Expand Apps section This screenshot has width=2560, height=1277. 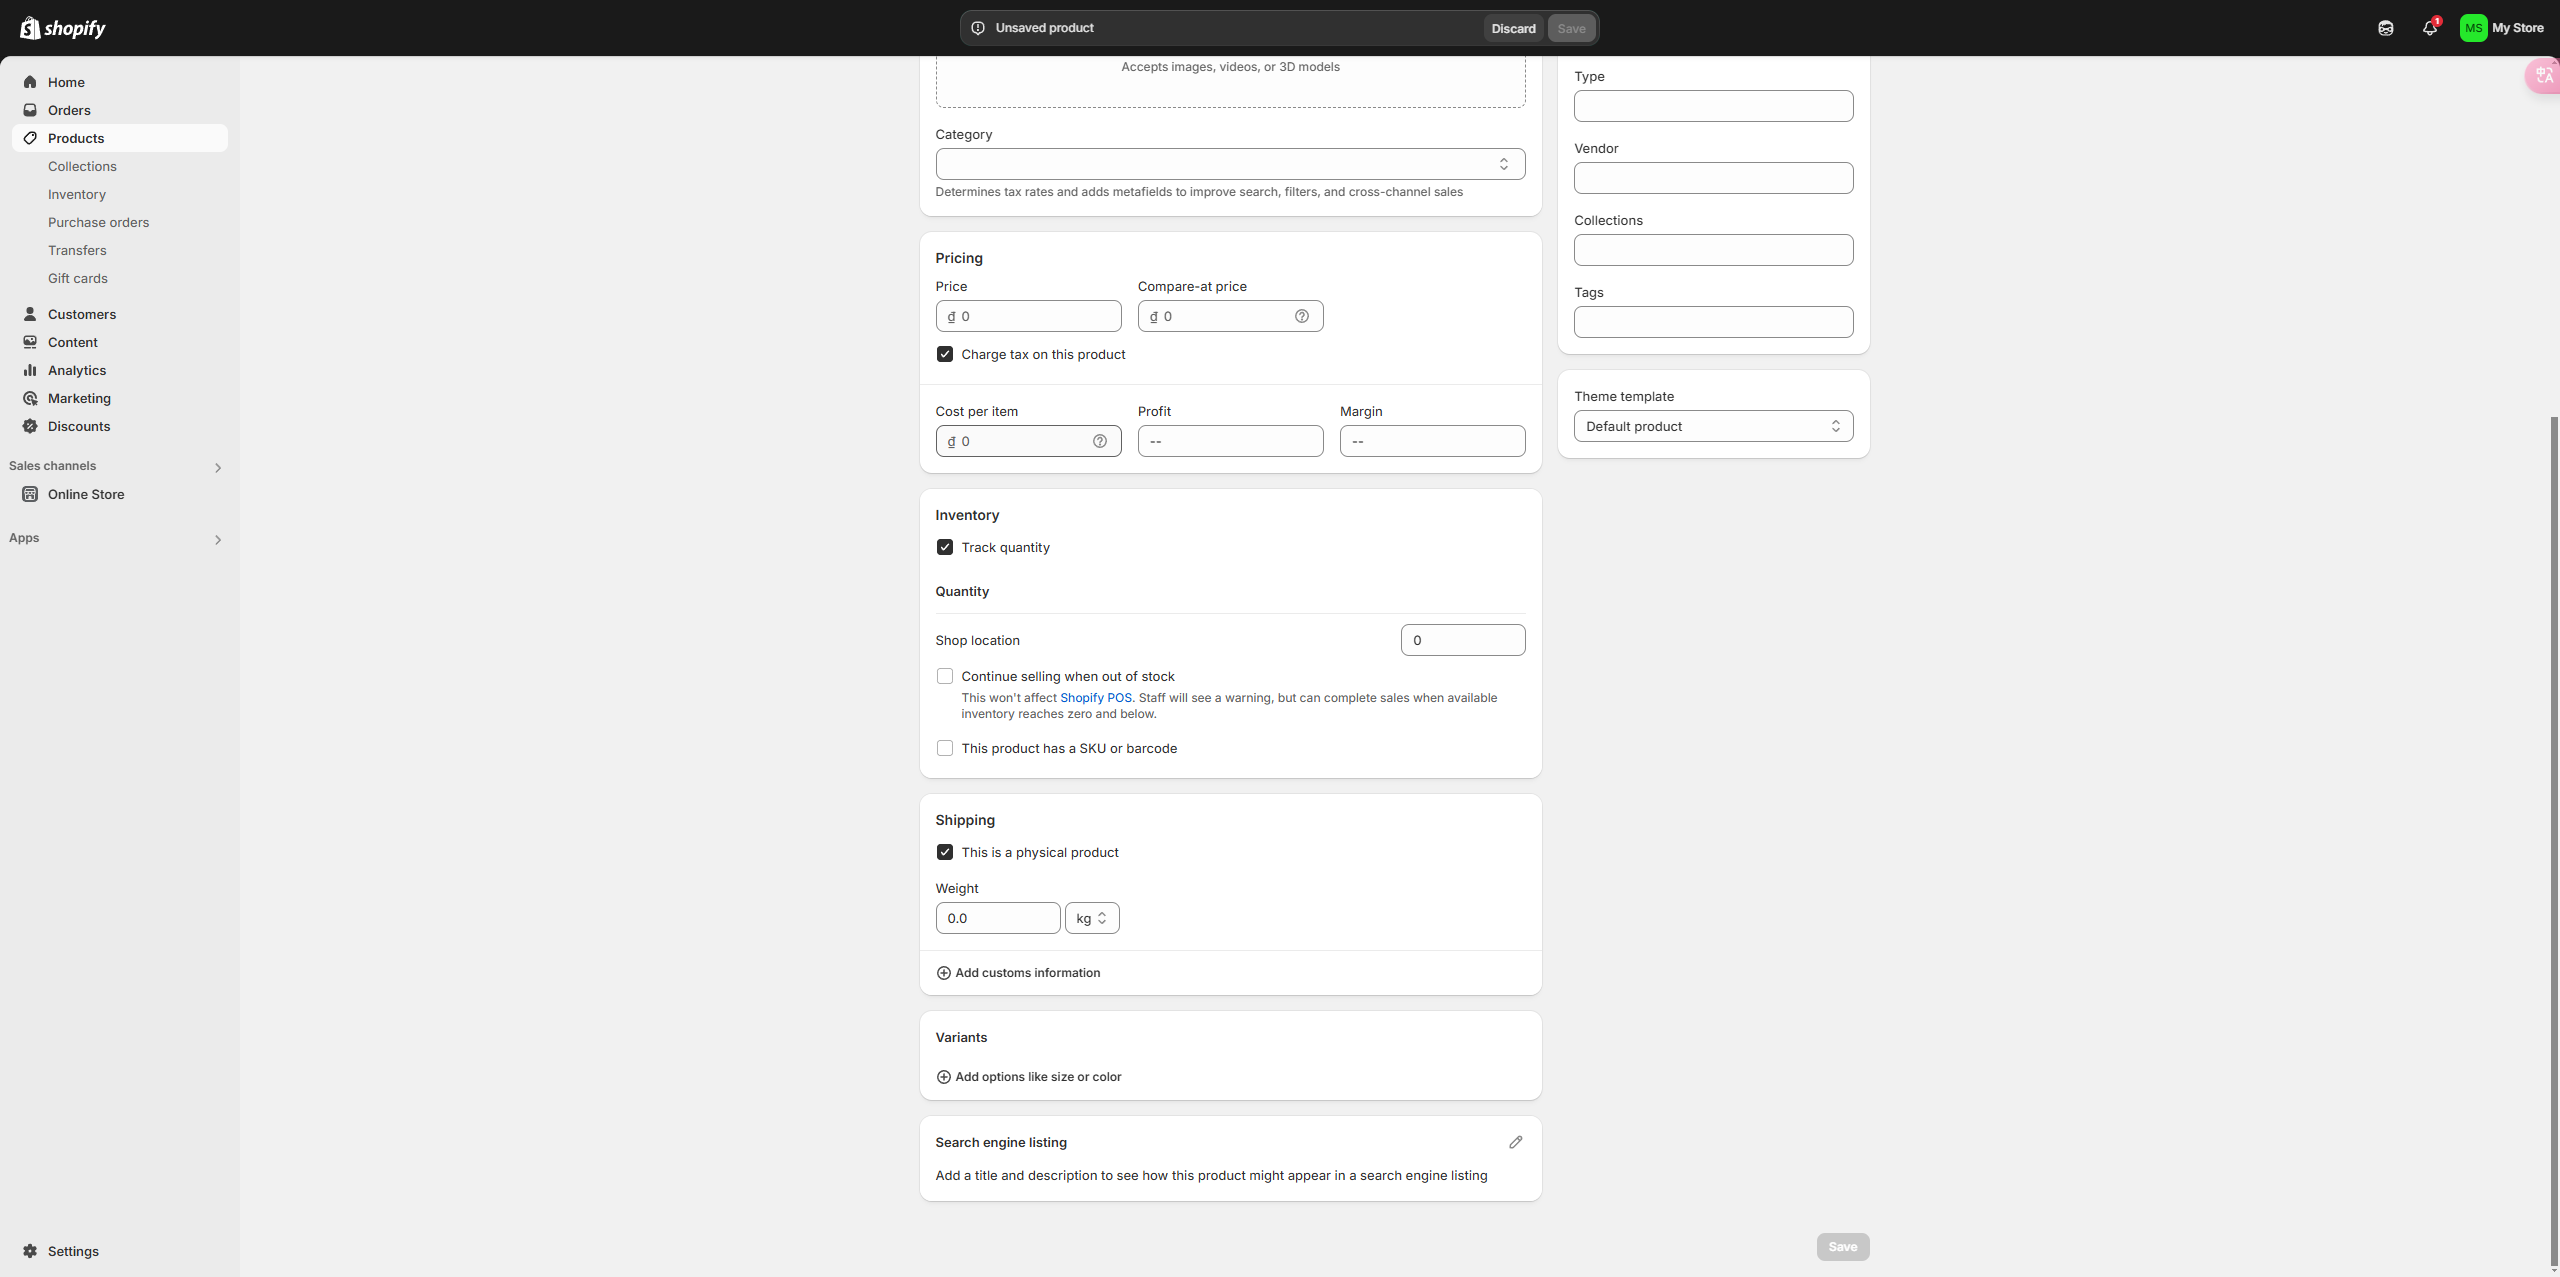(217, 540)
